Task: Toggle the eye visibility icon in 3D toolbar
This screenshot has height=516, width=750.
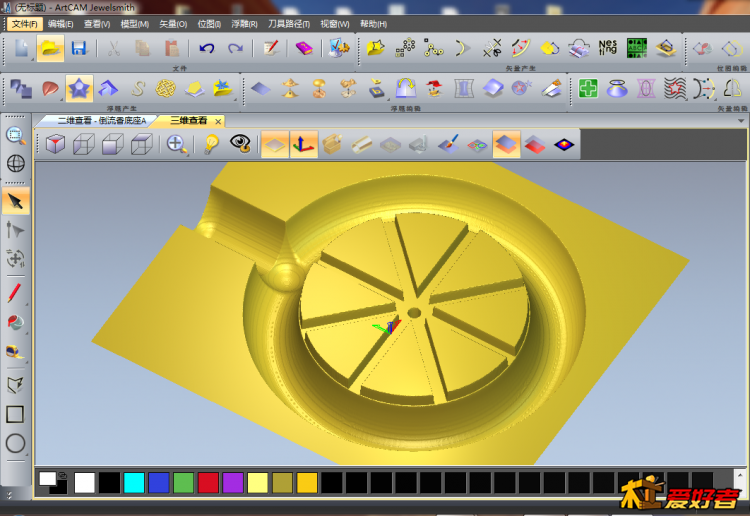Action: [x=240, y=144]
